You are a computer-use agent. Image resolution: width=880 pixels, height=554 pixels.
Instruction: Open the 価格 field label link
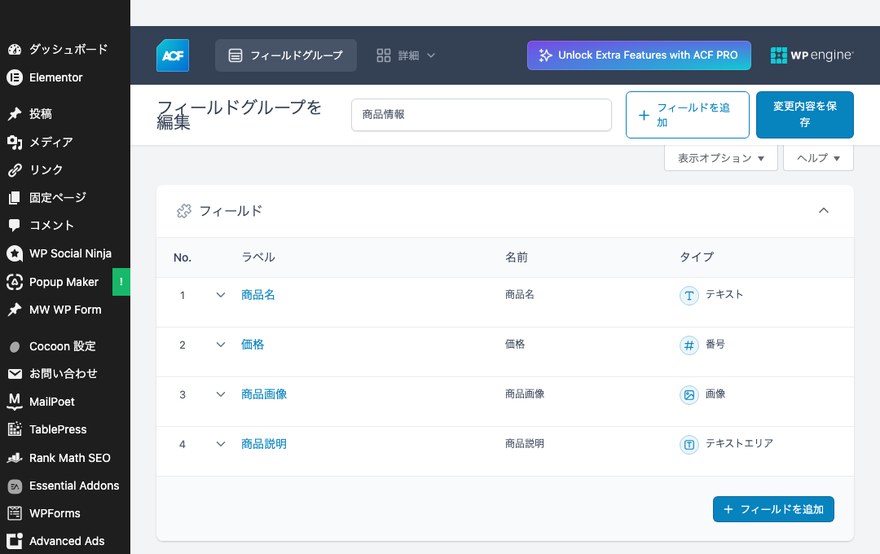pos(253,345)
